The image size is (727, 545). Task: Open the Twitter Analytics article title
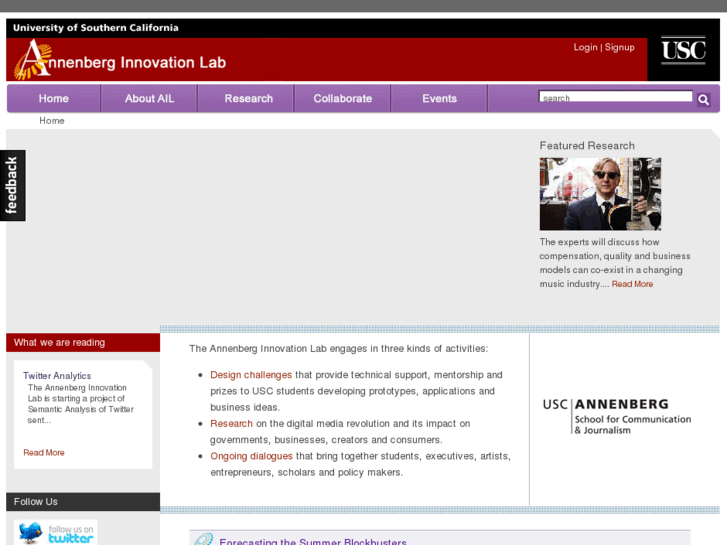tap(57, 376)
